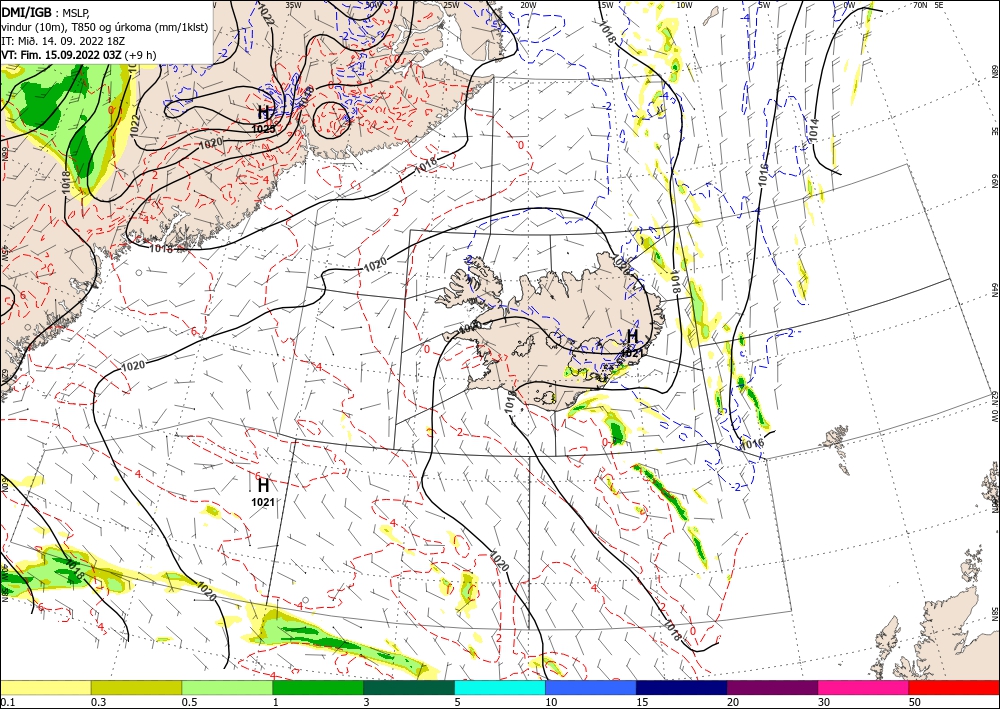The width and height of the screenshot is (1000, 709).
Task: Click the olive 0.3–0.5 legend color segment
Action: point(136,687)
